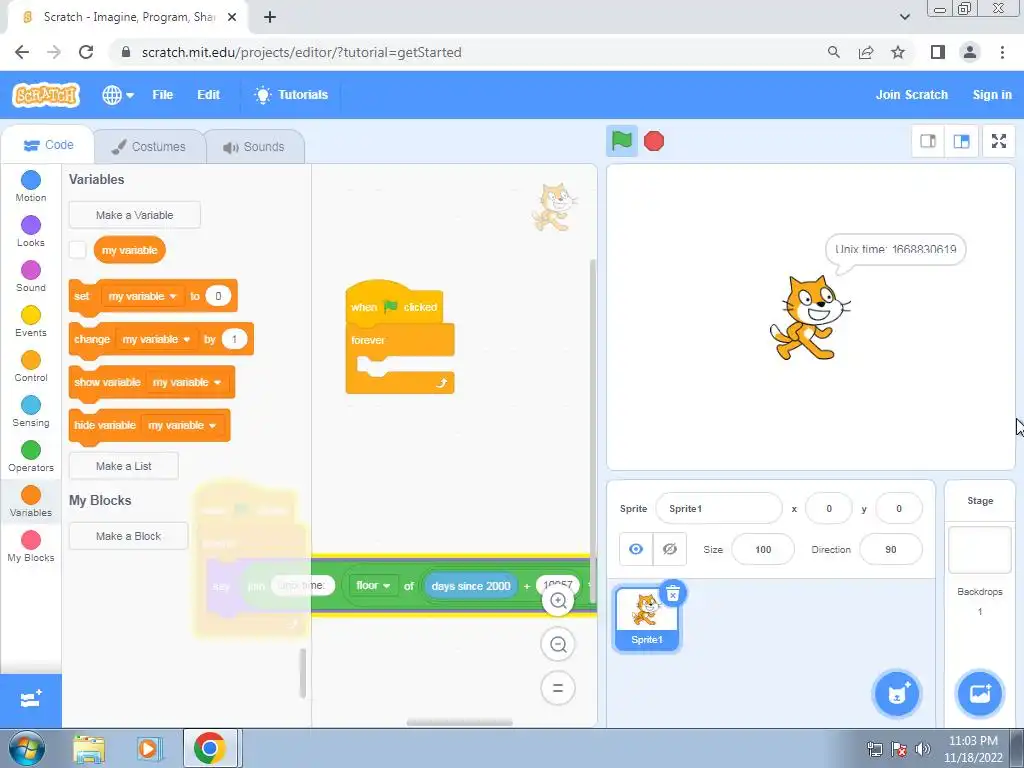The image size is (1024, 768).
Task: Open the Motion blocks category
Action: (x=31, y=186)
